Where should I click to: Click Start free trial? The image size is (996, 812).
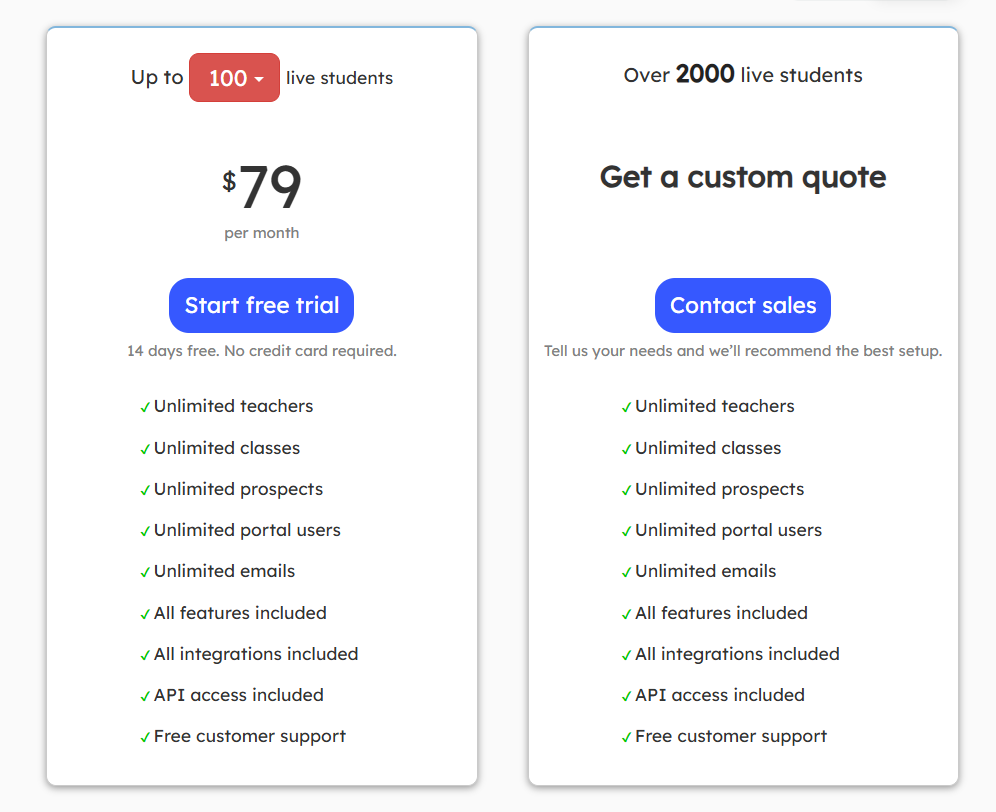point(261,305)
